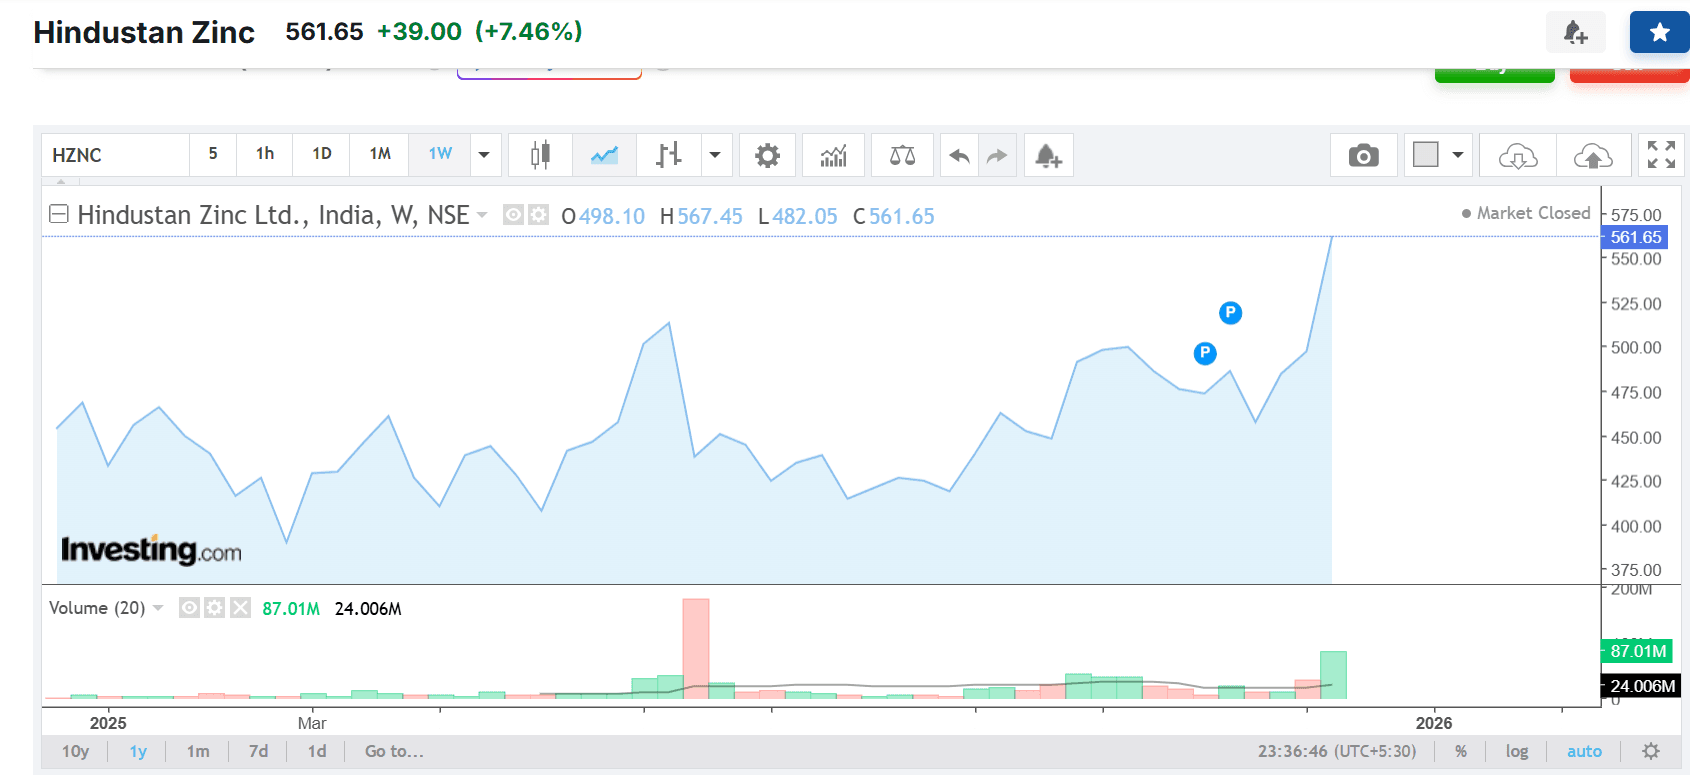Create a price alert from chart toolbar
Viewport: 1690px width, 775px height.
pyautogui.click(x=1048, y=155)
